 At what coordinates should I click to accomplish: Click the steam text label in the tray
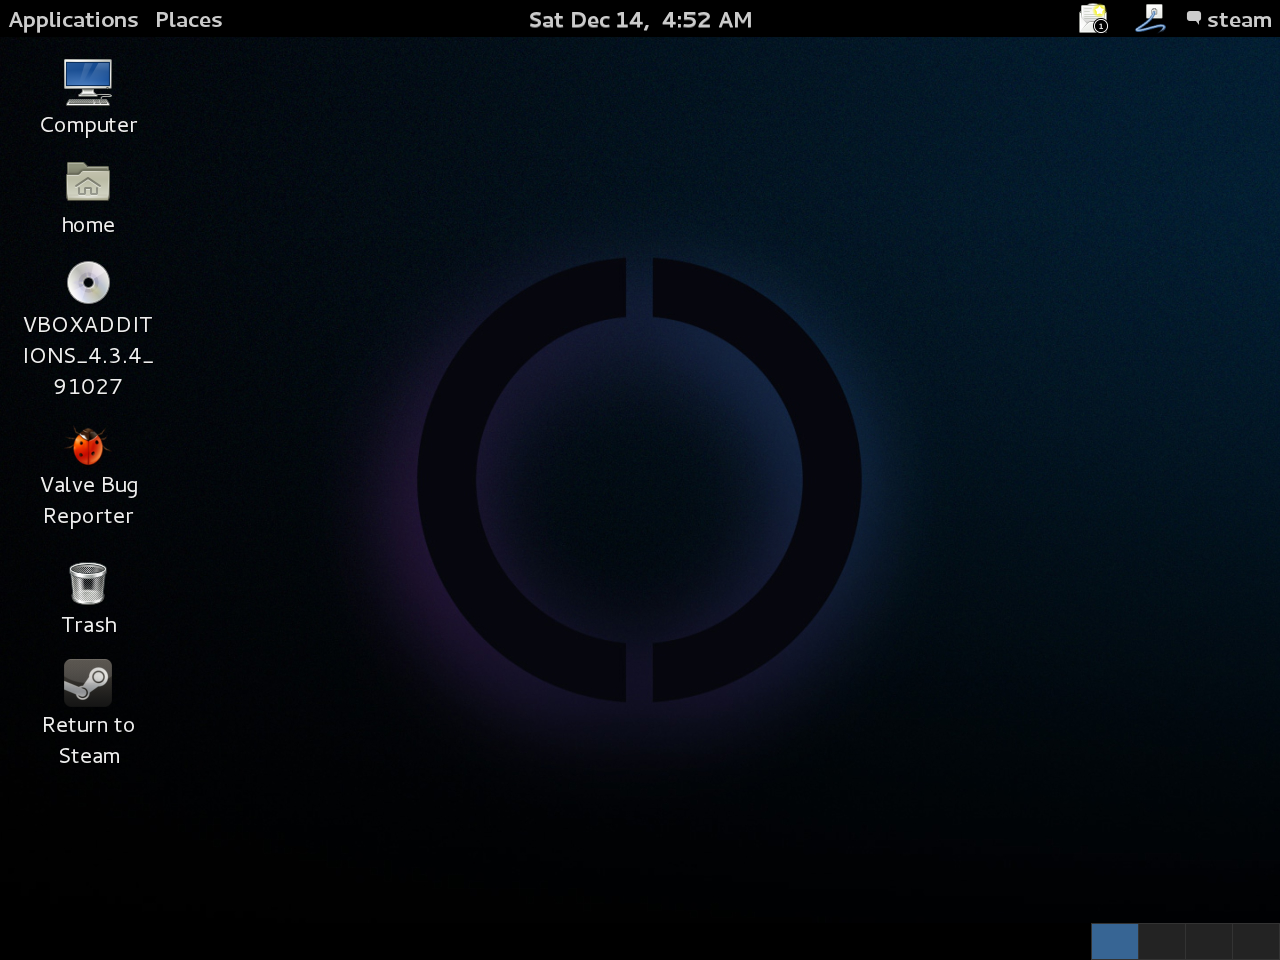tap(1238, 19)
